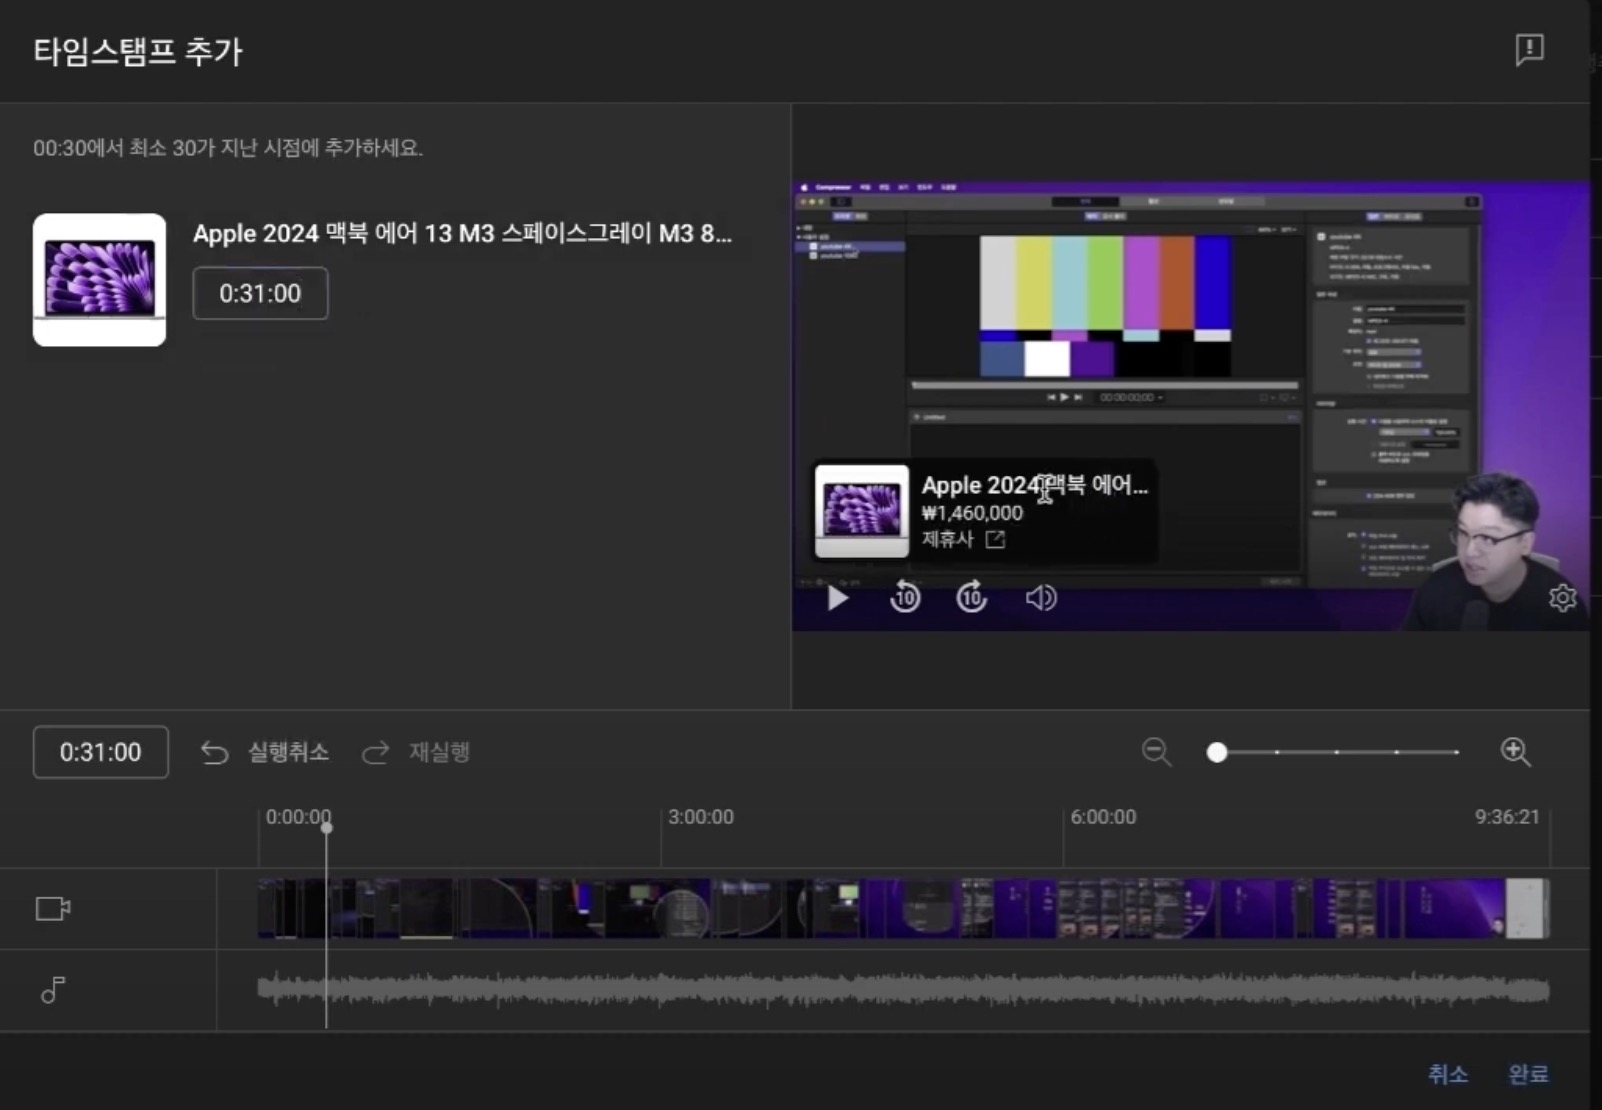1602x1110 pixels.
Task: Click the video filmstrip track
Action: 904,908
